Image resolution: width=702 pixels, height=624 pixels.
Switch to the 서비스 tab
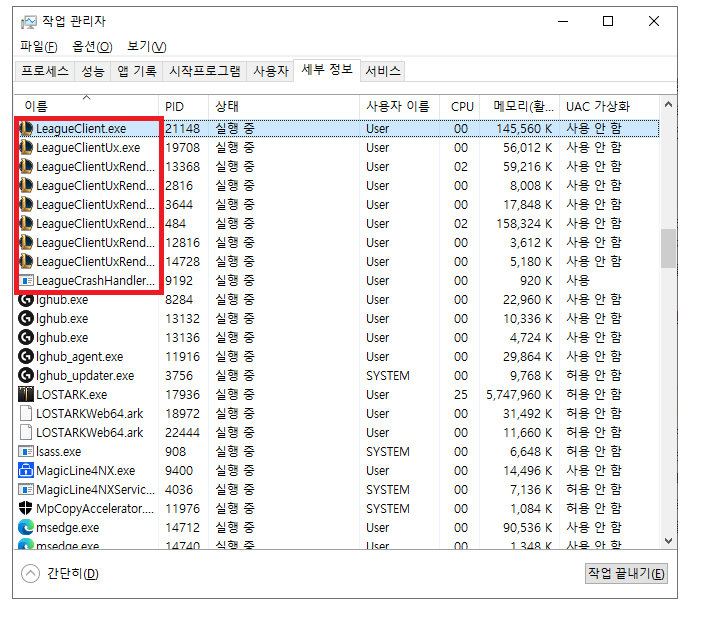pyautogui.click(x=383, y=71)
